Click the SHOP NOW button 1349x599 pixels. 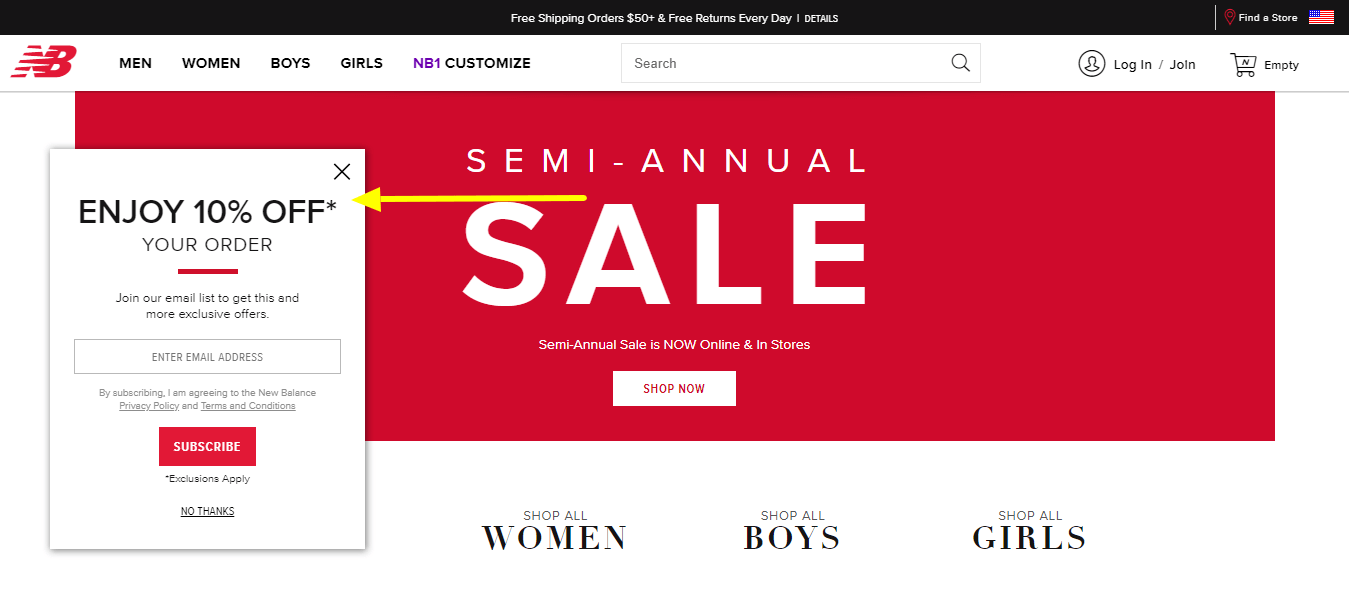pos(674,388)
